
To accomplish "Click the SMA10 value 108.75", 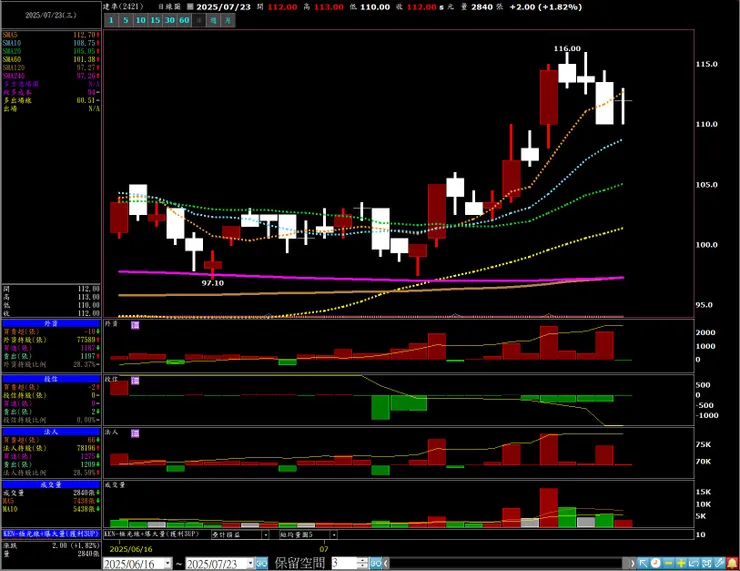I will [x=86, y=43].
